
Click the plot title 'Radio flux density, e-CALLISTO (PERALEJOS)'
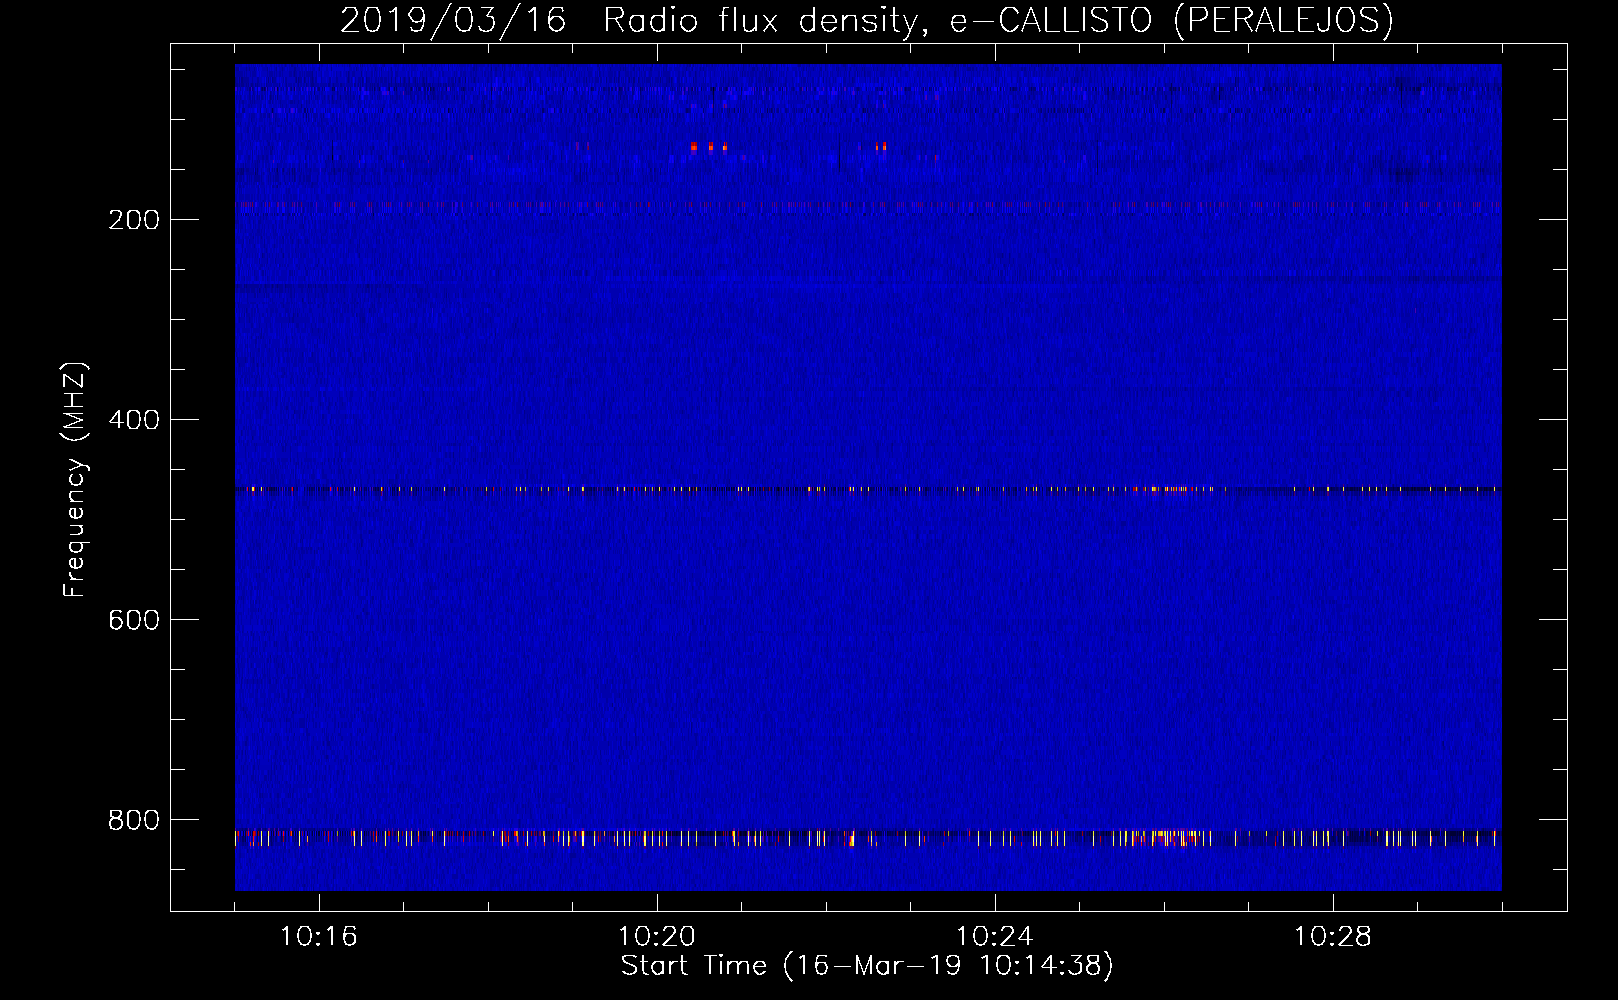tap(998, 21)
